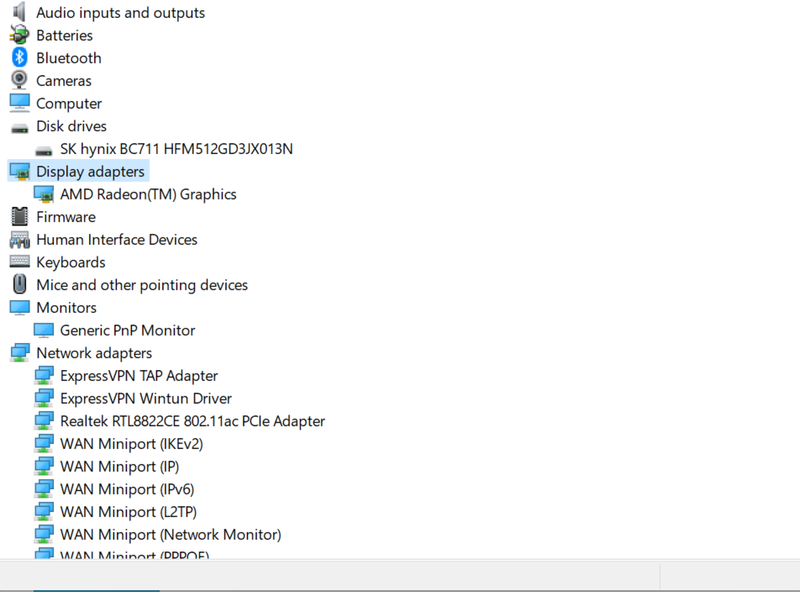The image size is (800, 592).
Task: Click the Disk drives category icon
Action: point(19,128)
